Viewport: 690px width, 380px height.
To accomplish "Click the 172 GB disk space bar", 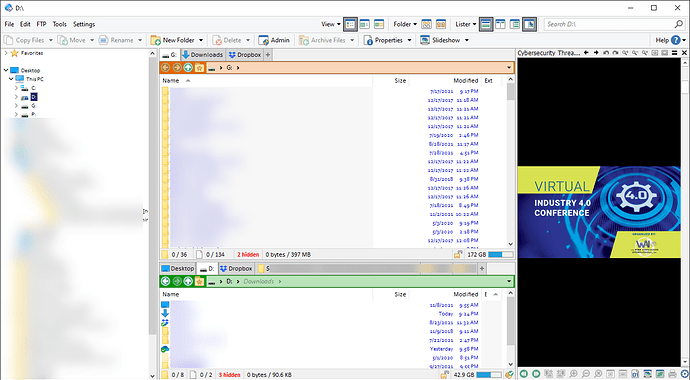I will coord(501,255).
